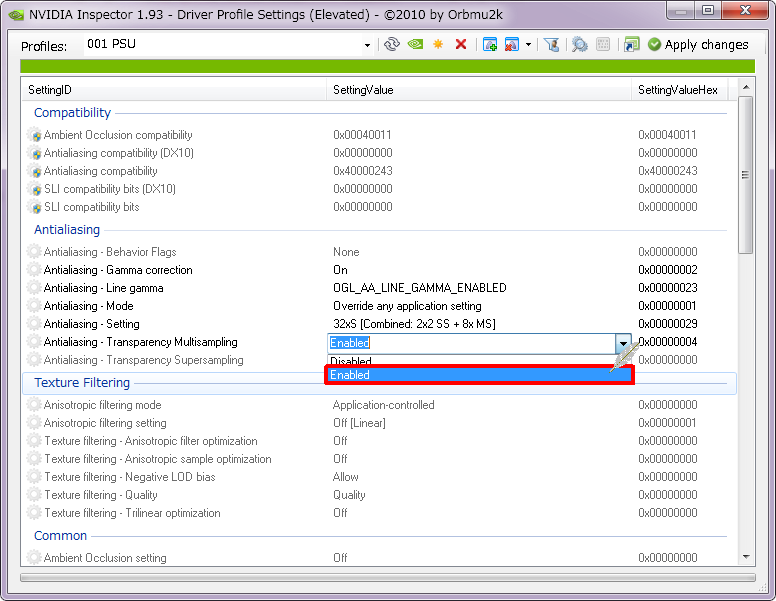The width and height of the screenshot is (776, 601).
Task: Click hex value 0x00000029 for Antialiasing Setting
Action: pyautogui.click(x=668, y=324)
